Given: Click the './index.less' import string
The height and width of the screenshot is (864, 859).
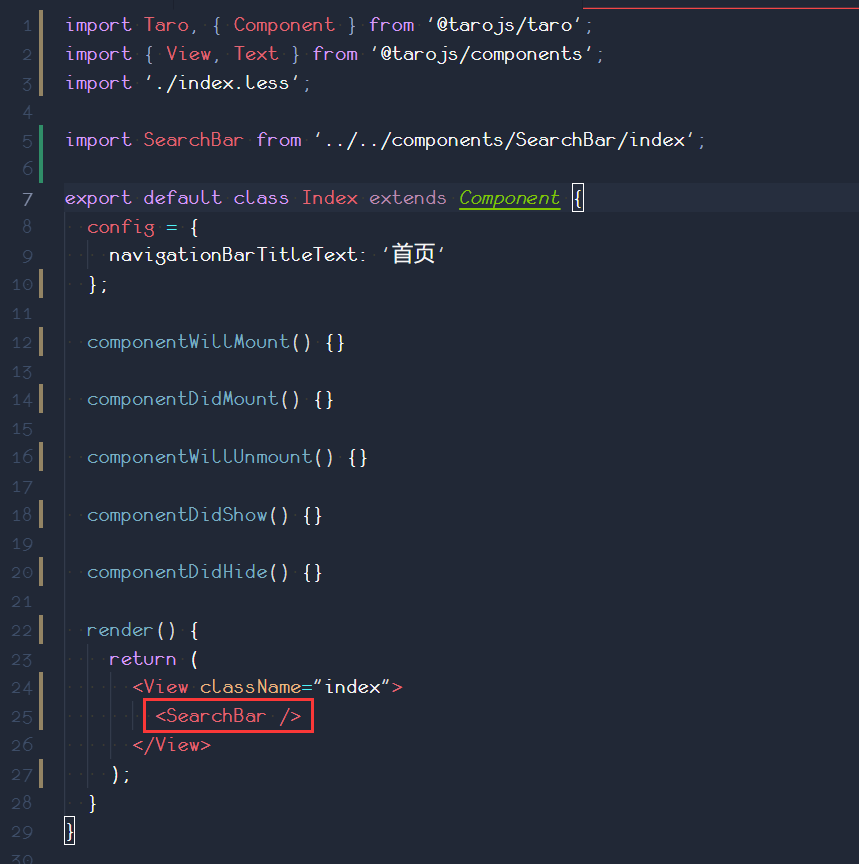Looking at the screenshot, I should pyautogui.click(x=223, y=83).
